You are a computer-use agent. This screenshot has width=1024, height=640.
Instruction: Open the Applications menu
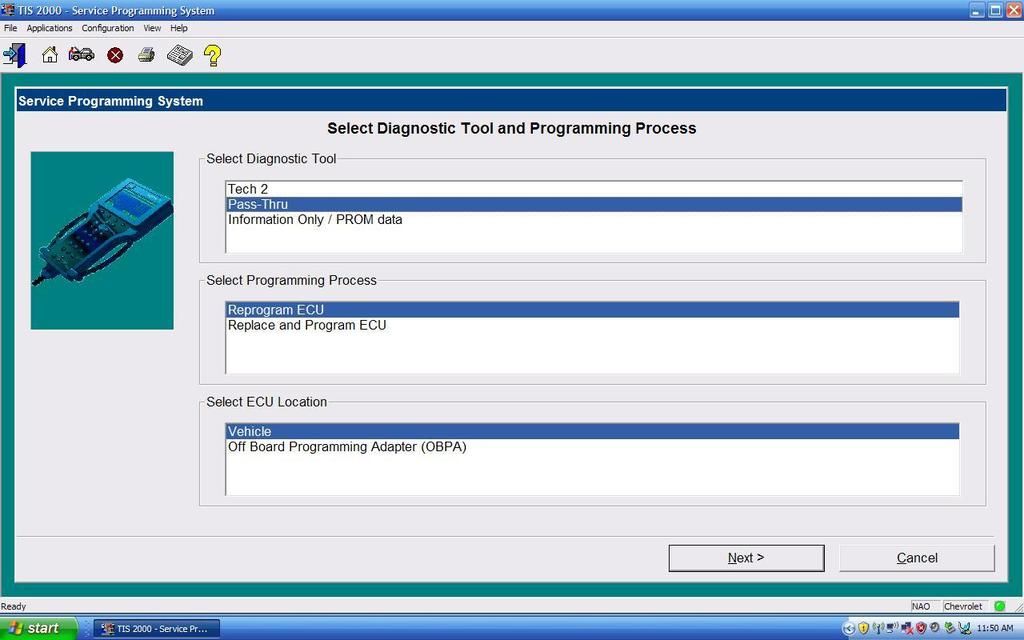49,28
